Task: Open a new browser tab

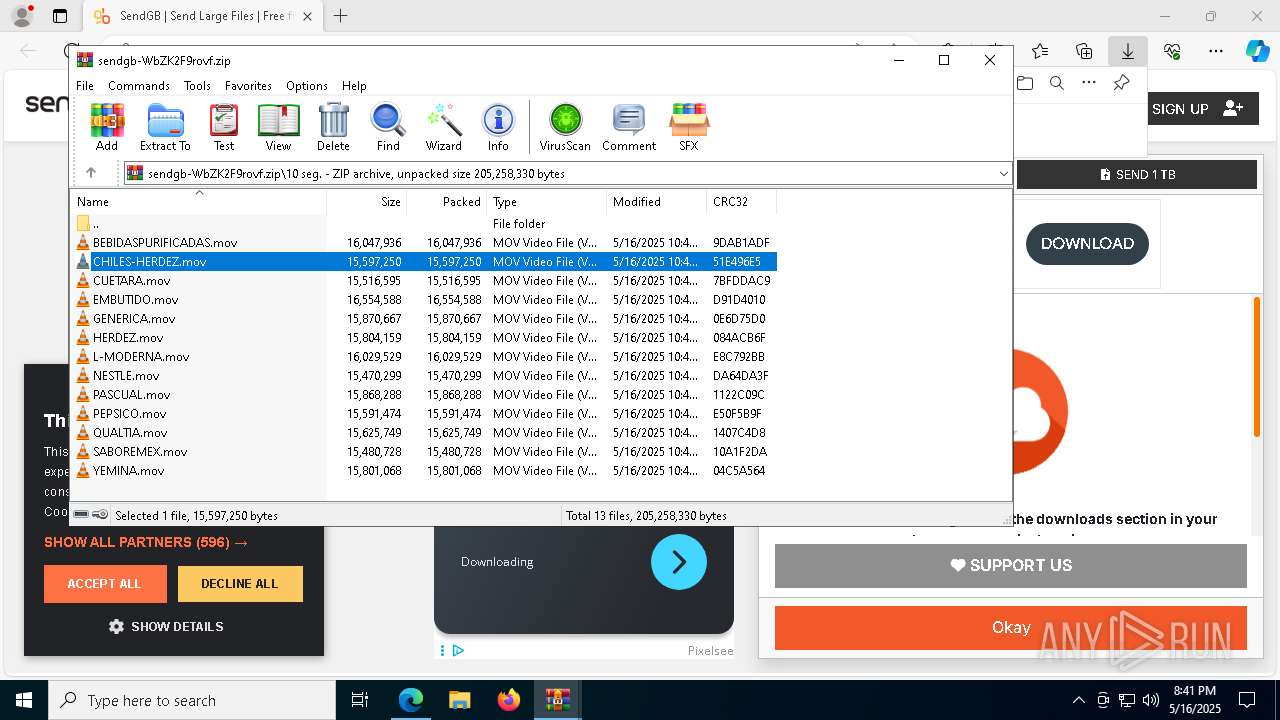Action: (x=341, y=16)
